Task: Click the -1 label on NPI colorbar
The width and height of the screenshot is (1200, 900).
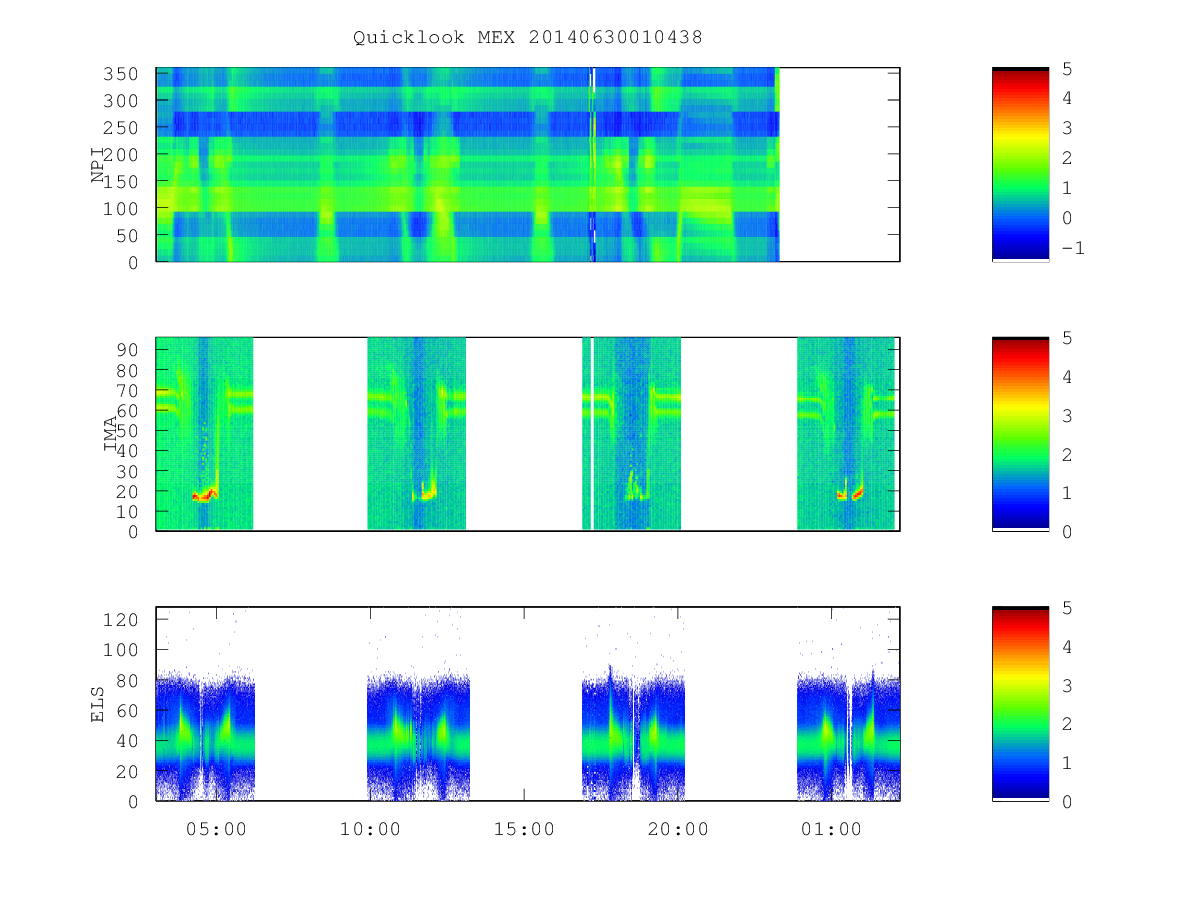Action: pyautogui.click(x=1072, y=248)
